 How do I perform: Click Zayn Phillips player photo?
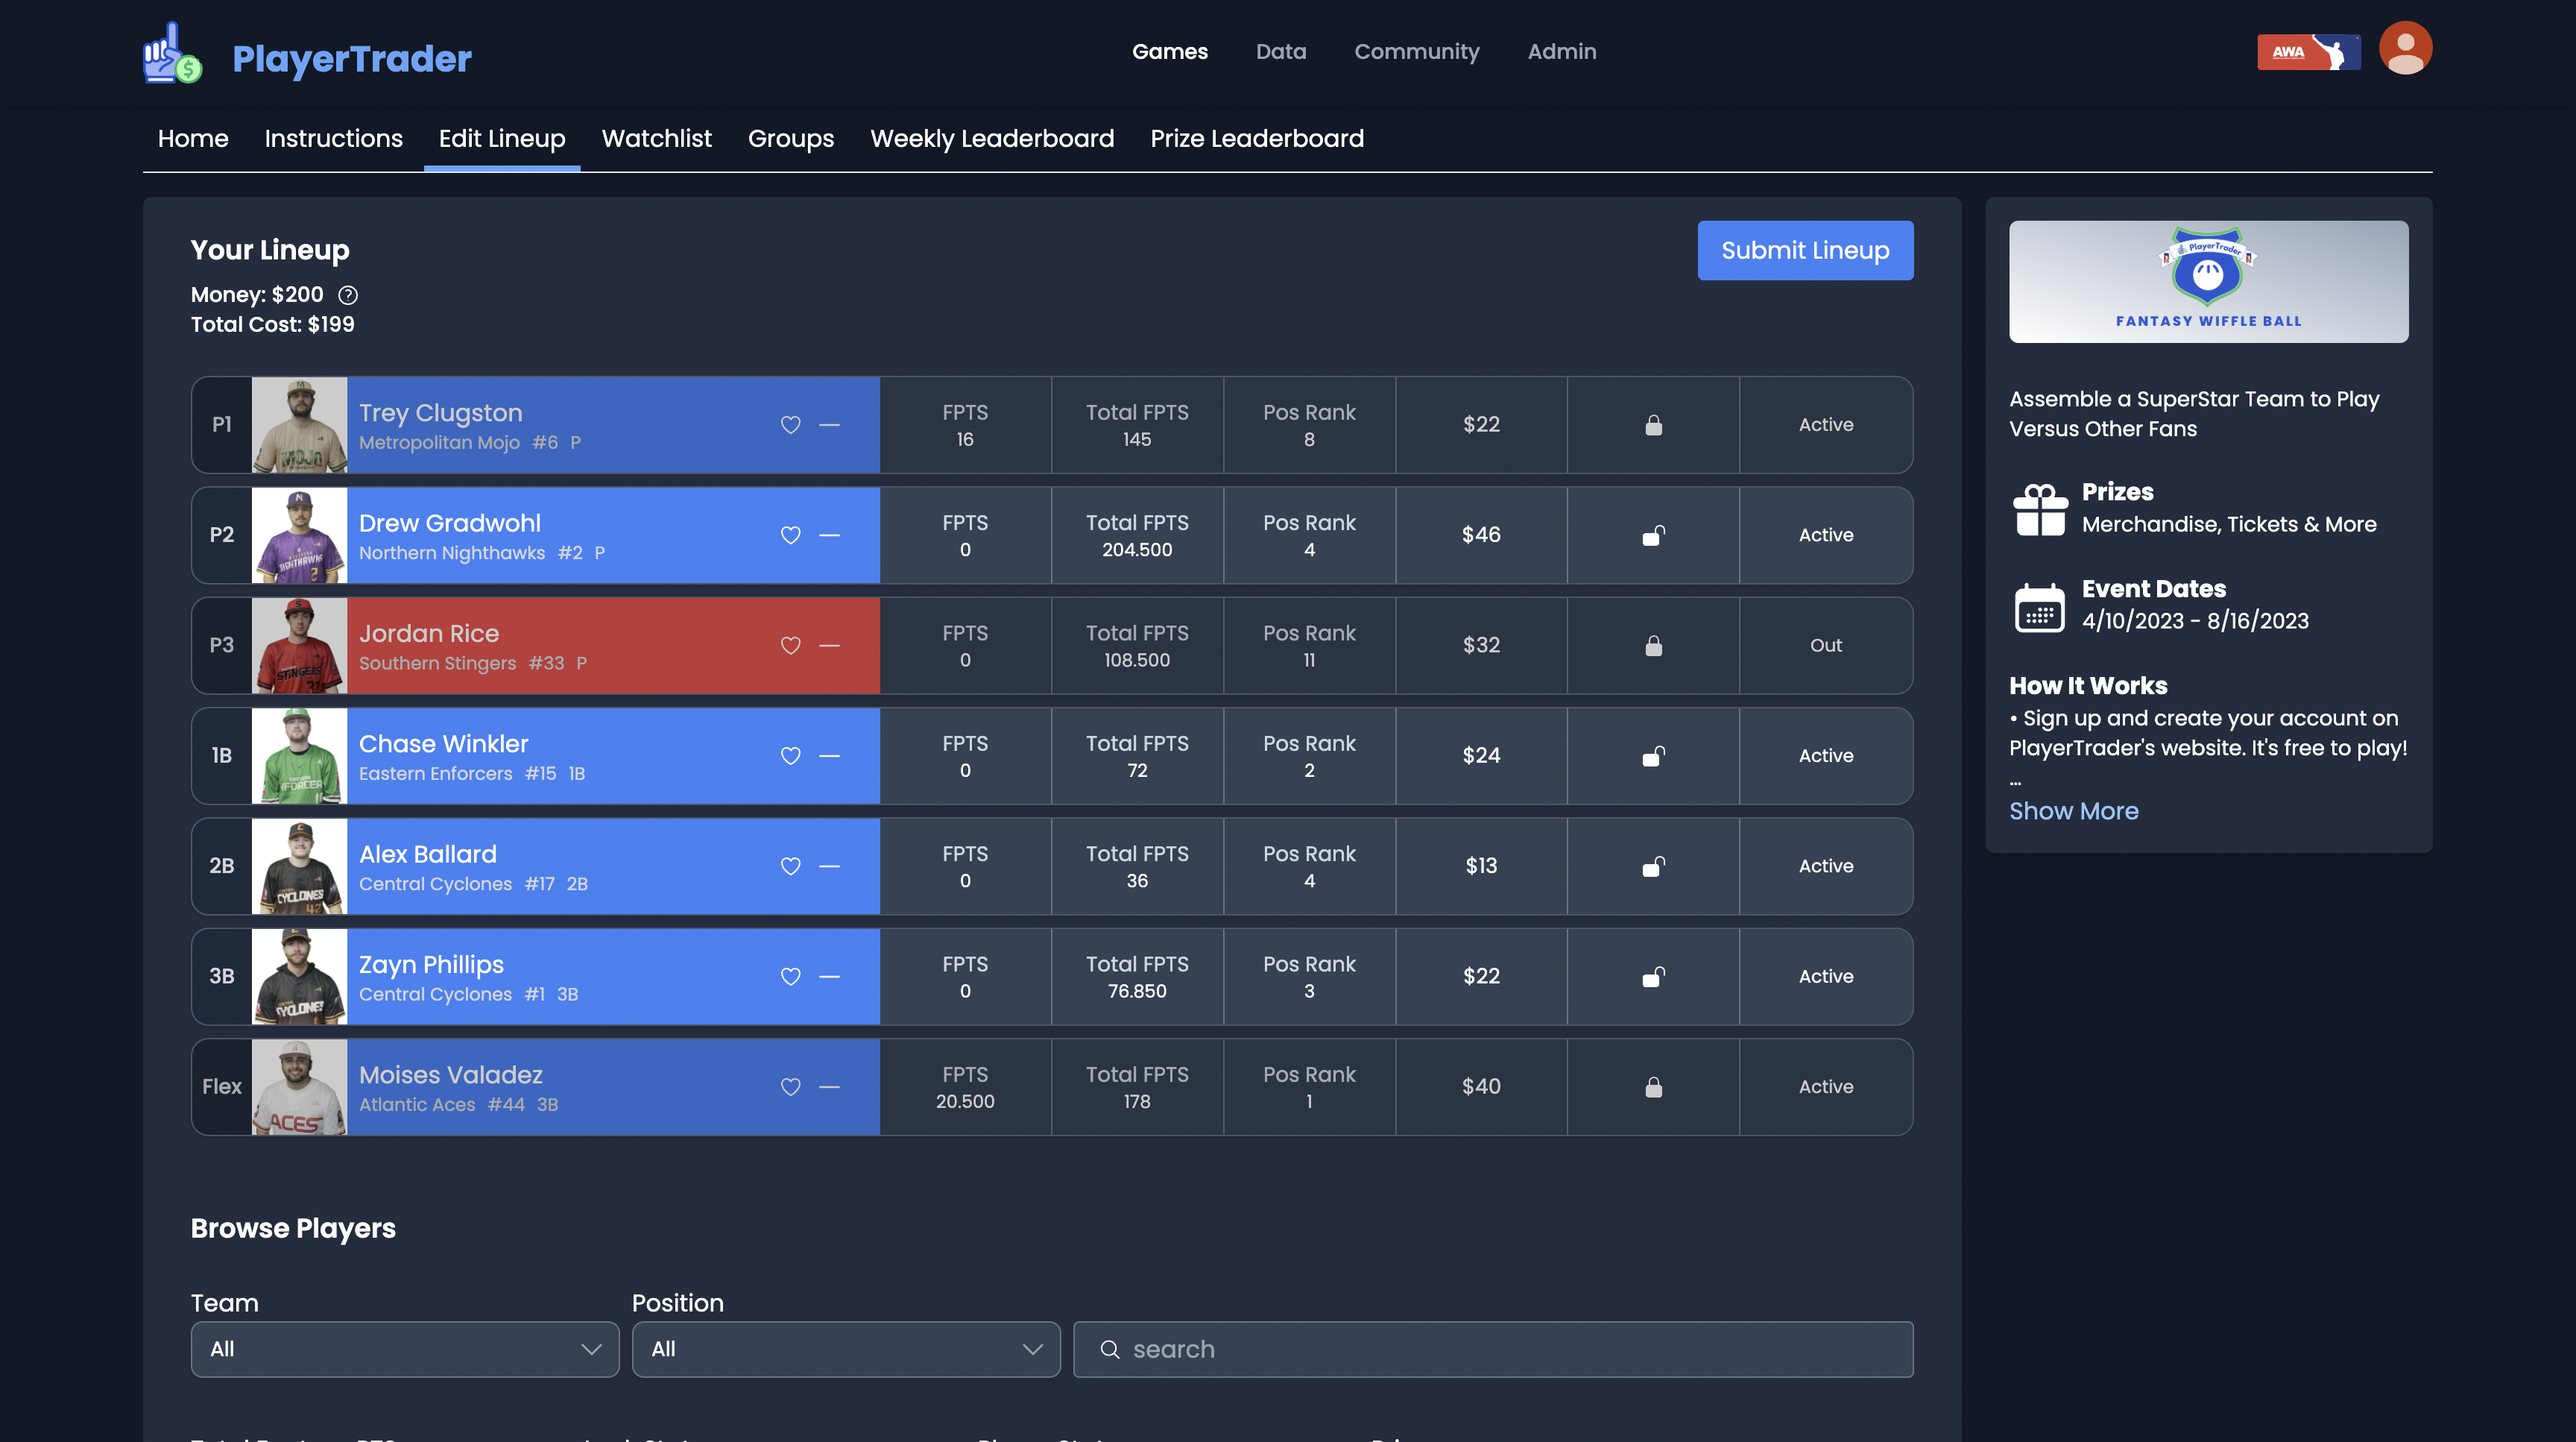tap(299, 976)
